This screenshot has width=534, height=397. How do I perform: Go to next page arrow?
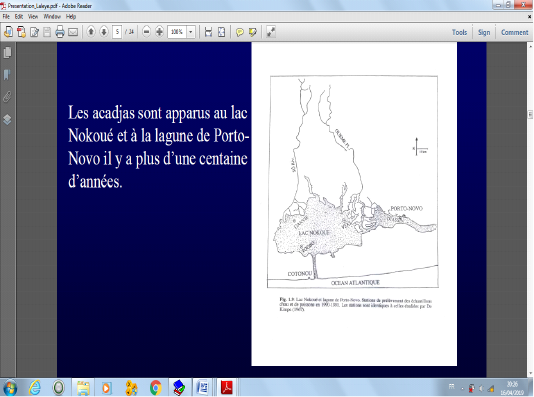coord(104,32)
